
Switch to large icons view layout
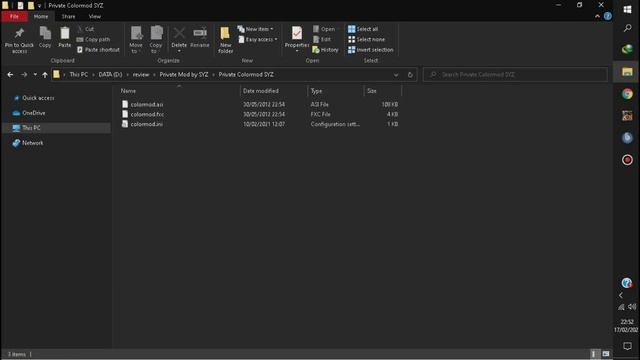pos(606,354)
